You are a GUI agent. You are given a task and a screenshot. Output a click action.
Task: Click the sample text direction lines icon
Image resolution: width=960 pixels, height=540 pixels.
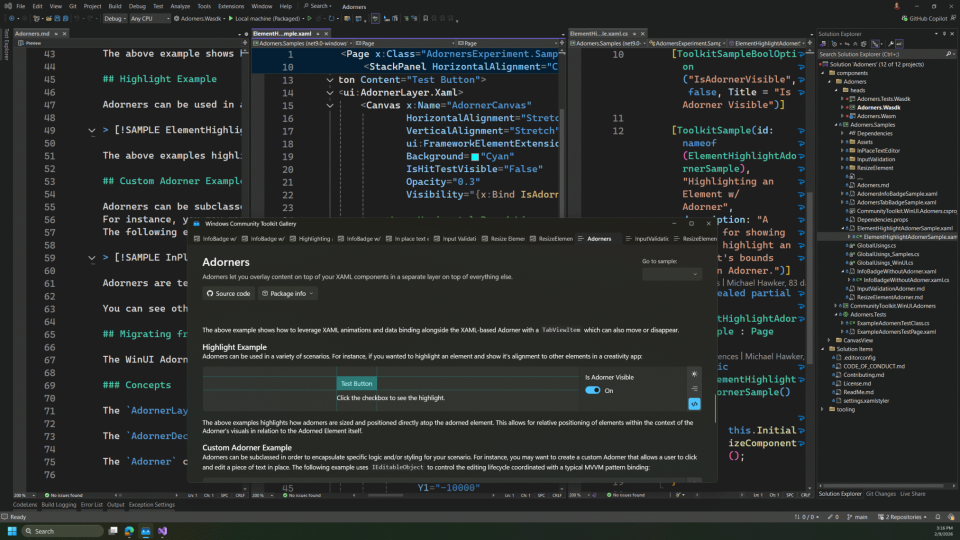point(694,389)
